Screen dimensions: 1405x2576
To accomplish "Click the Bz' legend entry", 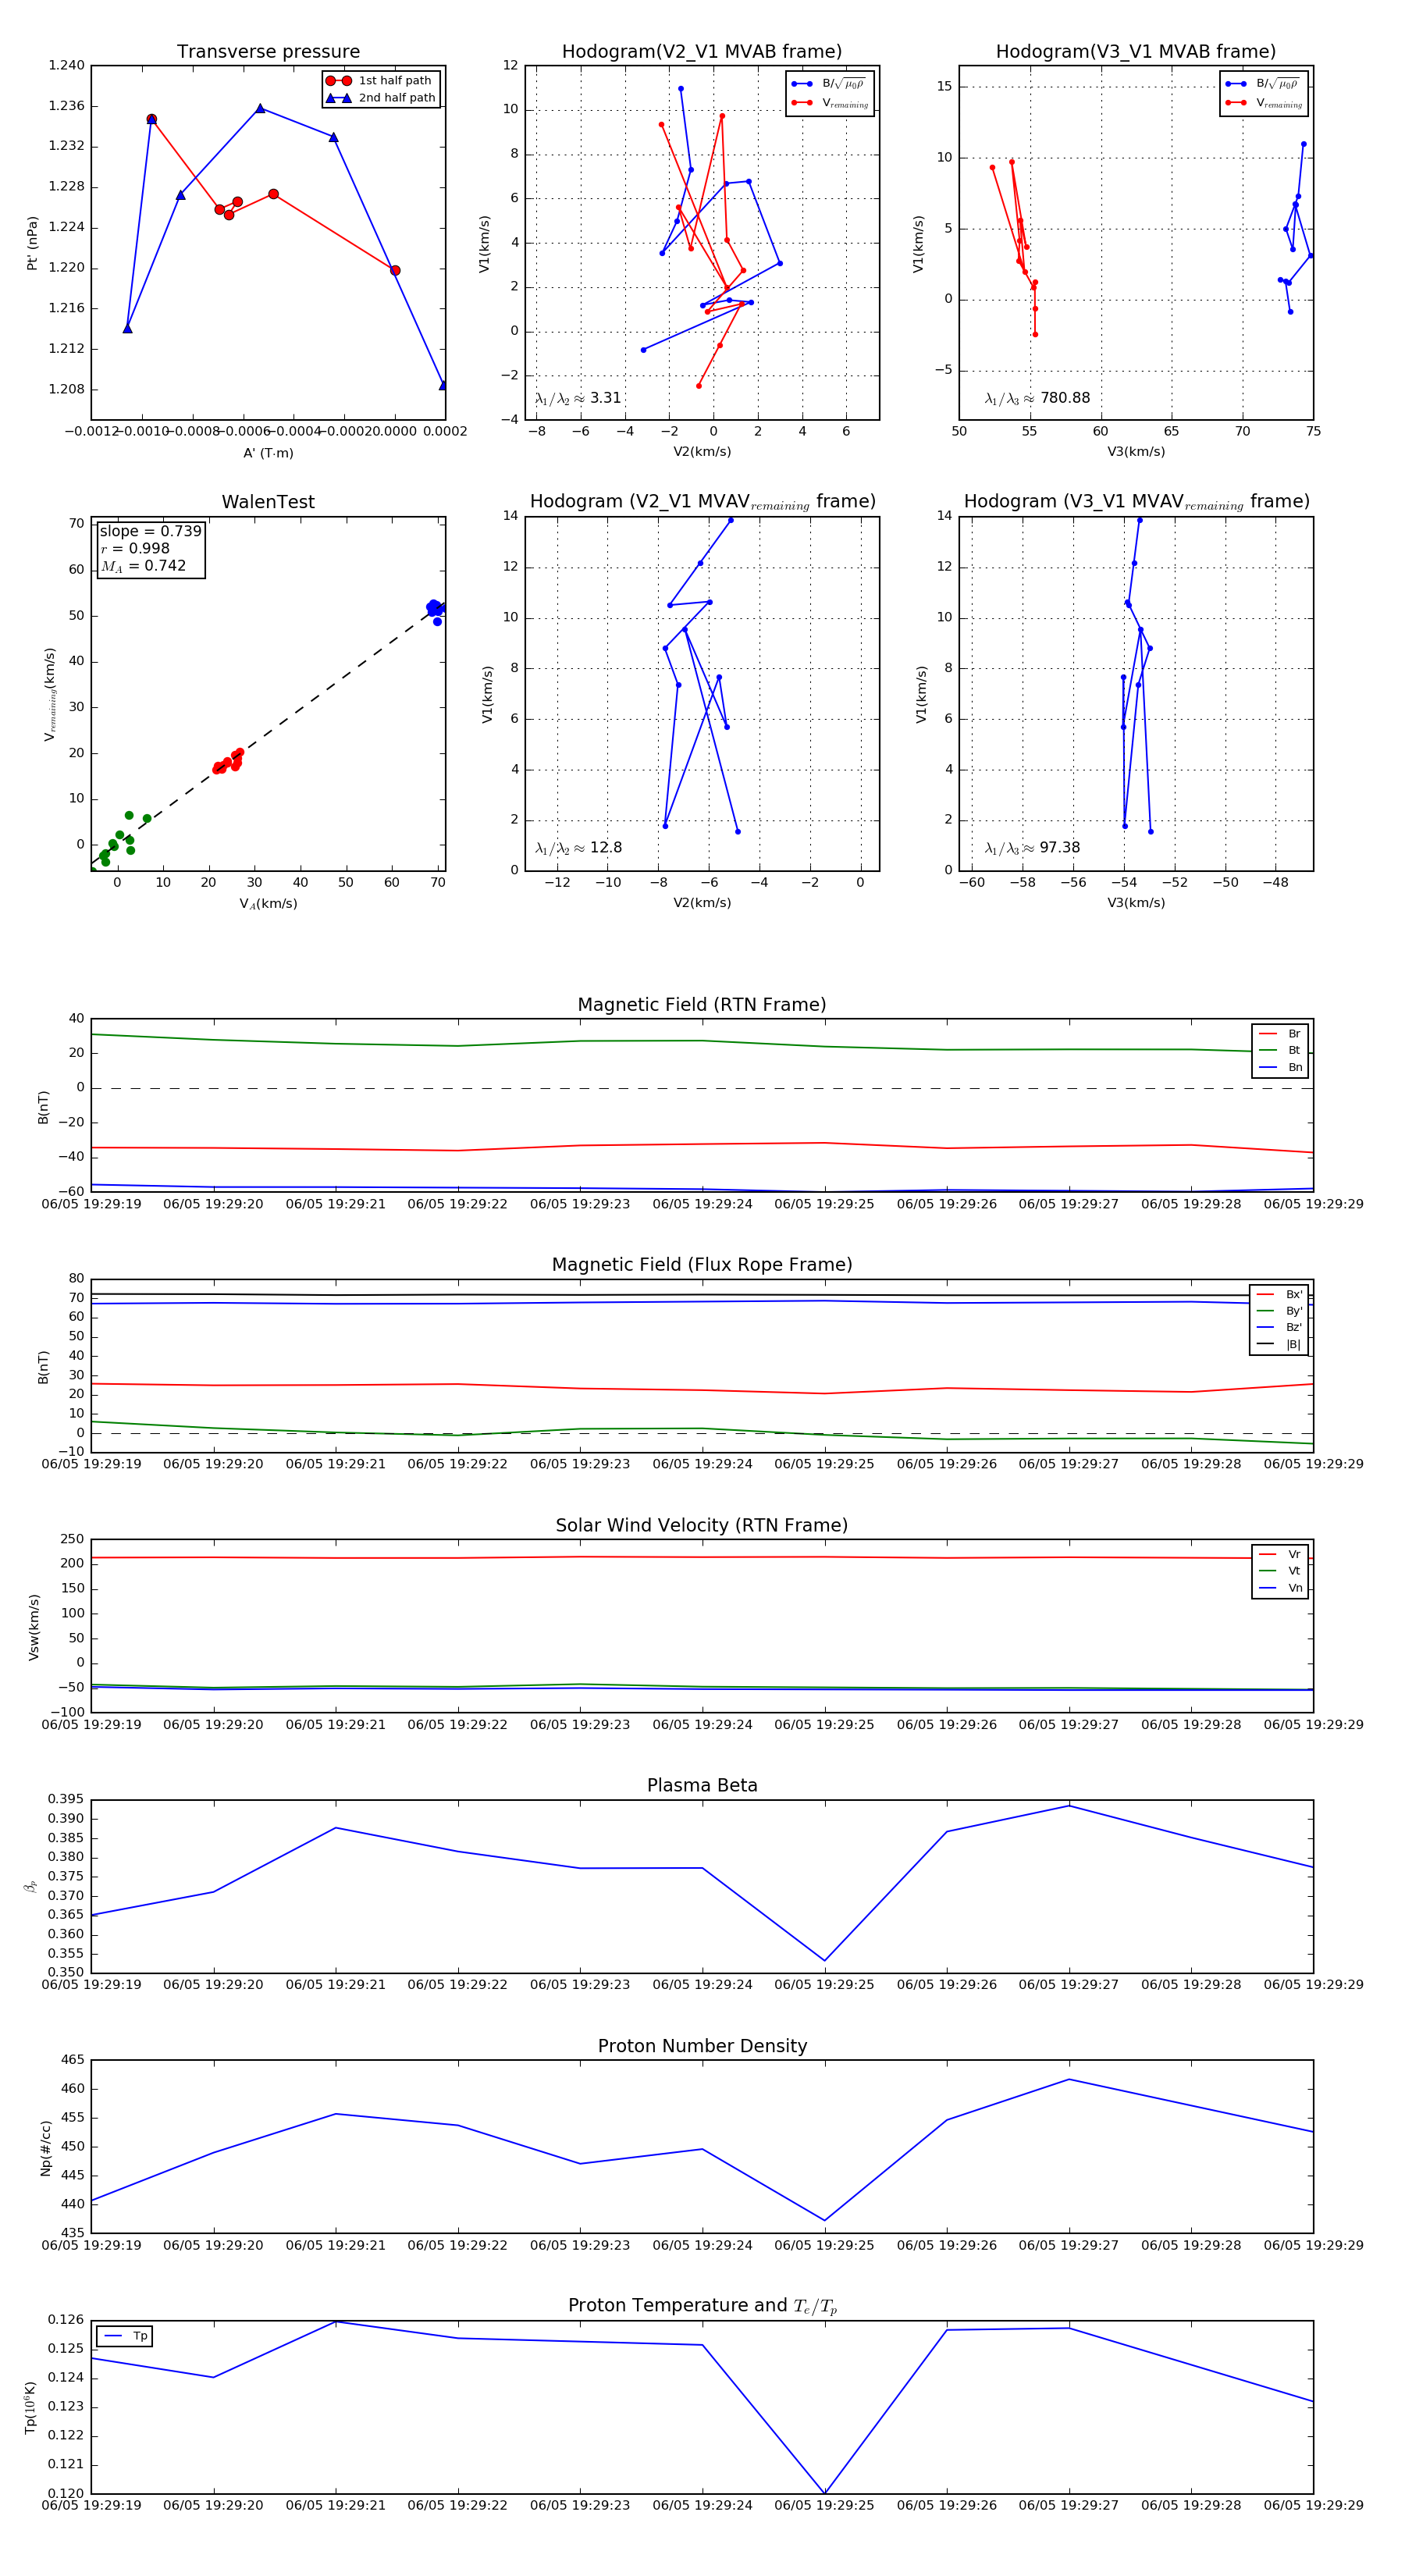I will coord(1279,1328).
